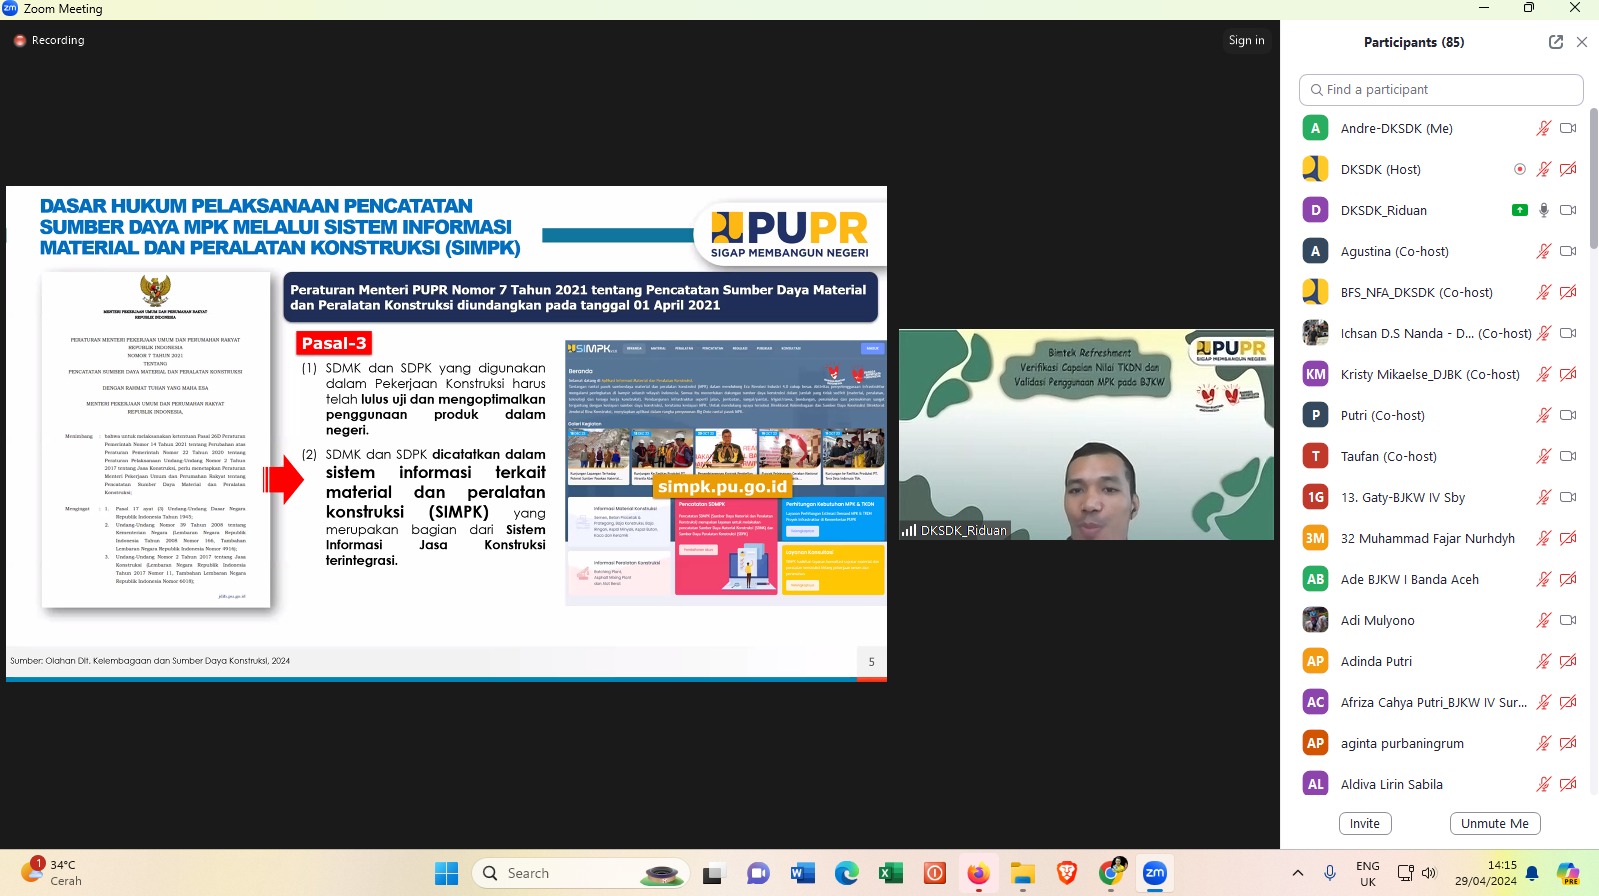Click the Recording indicator
This screenshot has width=1599, height=896.
[49, 40]
